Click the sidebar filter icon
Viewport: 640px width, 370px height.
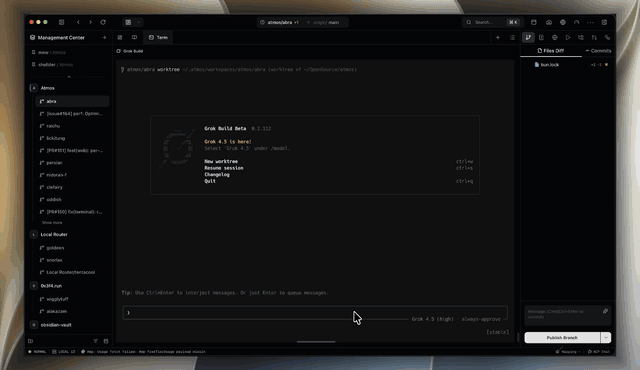[96, 341]
